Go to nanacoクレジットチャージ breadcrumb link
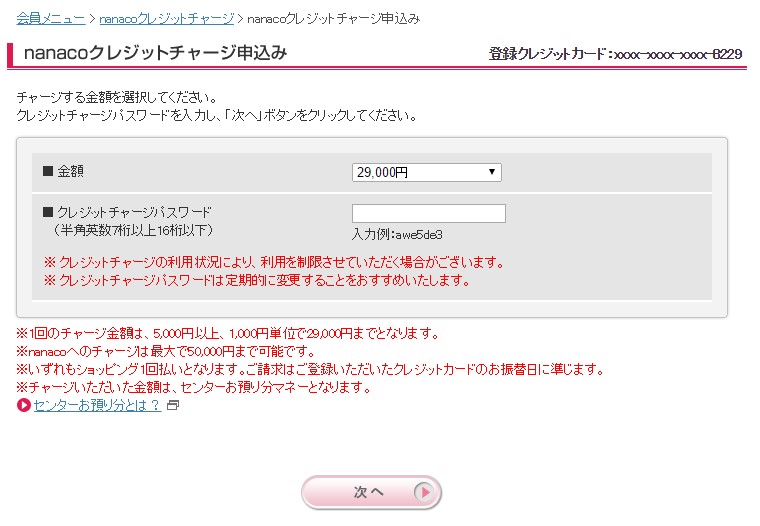Screen dimensions: 760x526 coord(167,18)
